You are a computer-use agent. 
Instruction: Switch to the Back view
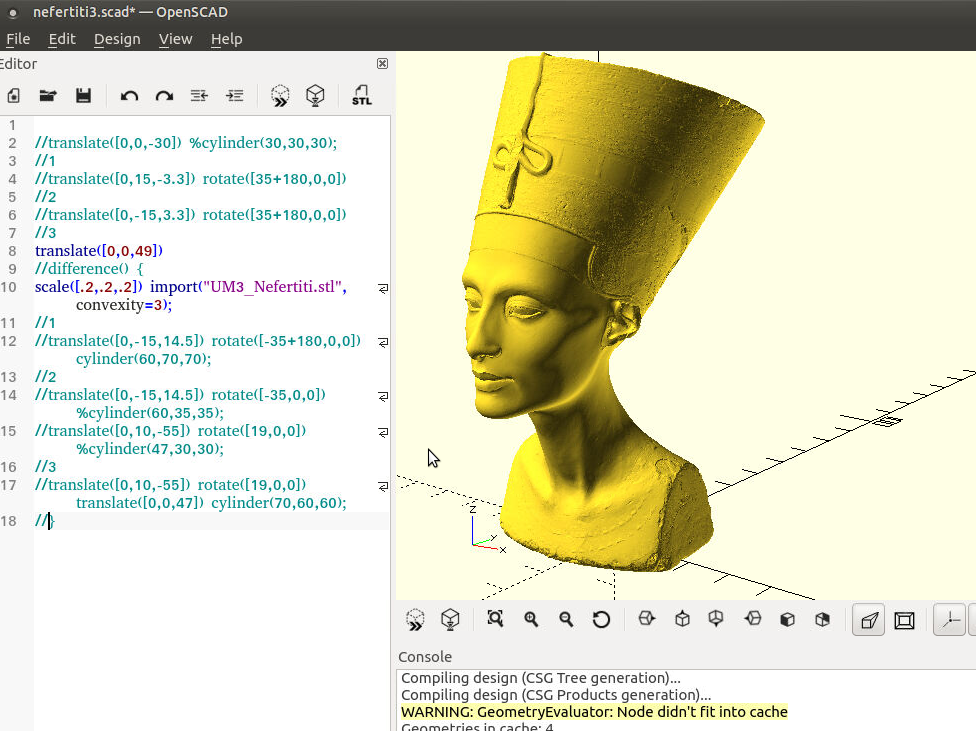coord(823,620)
